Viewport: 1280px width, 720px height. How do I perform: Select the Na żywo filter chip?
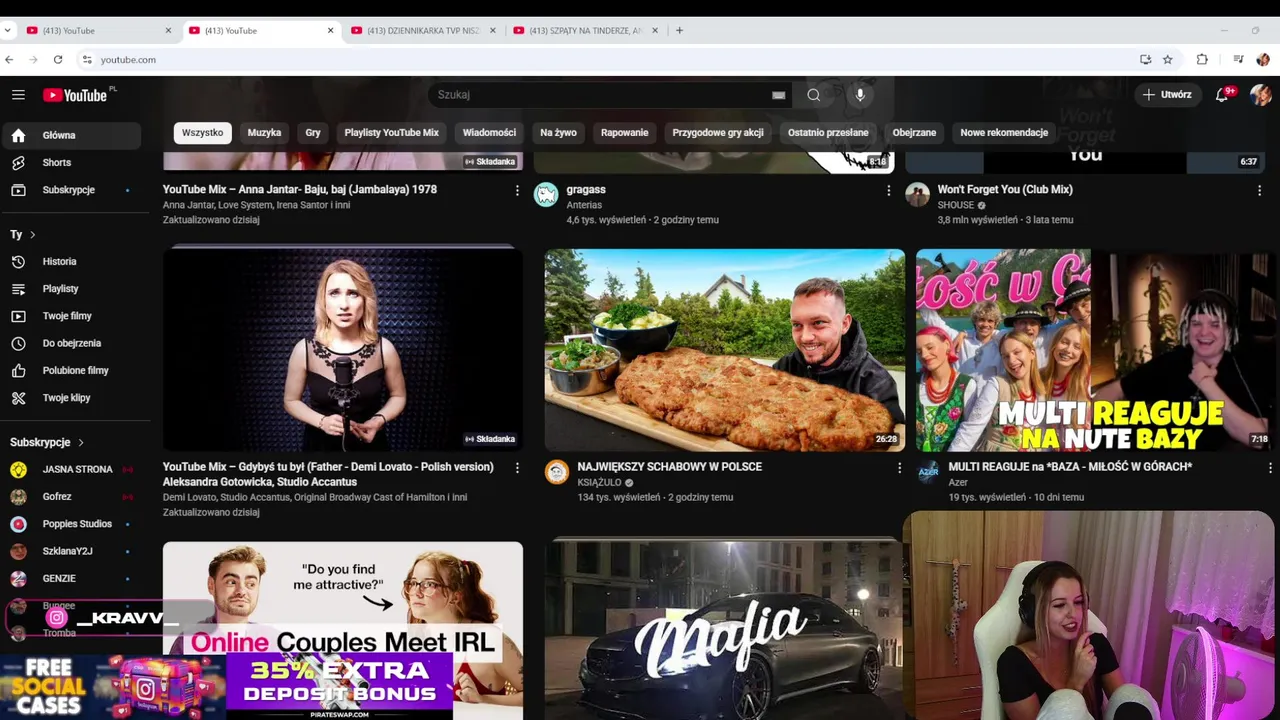coord(558,133)
